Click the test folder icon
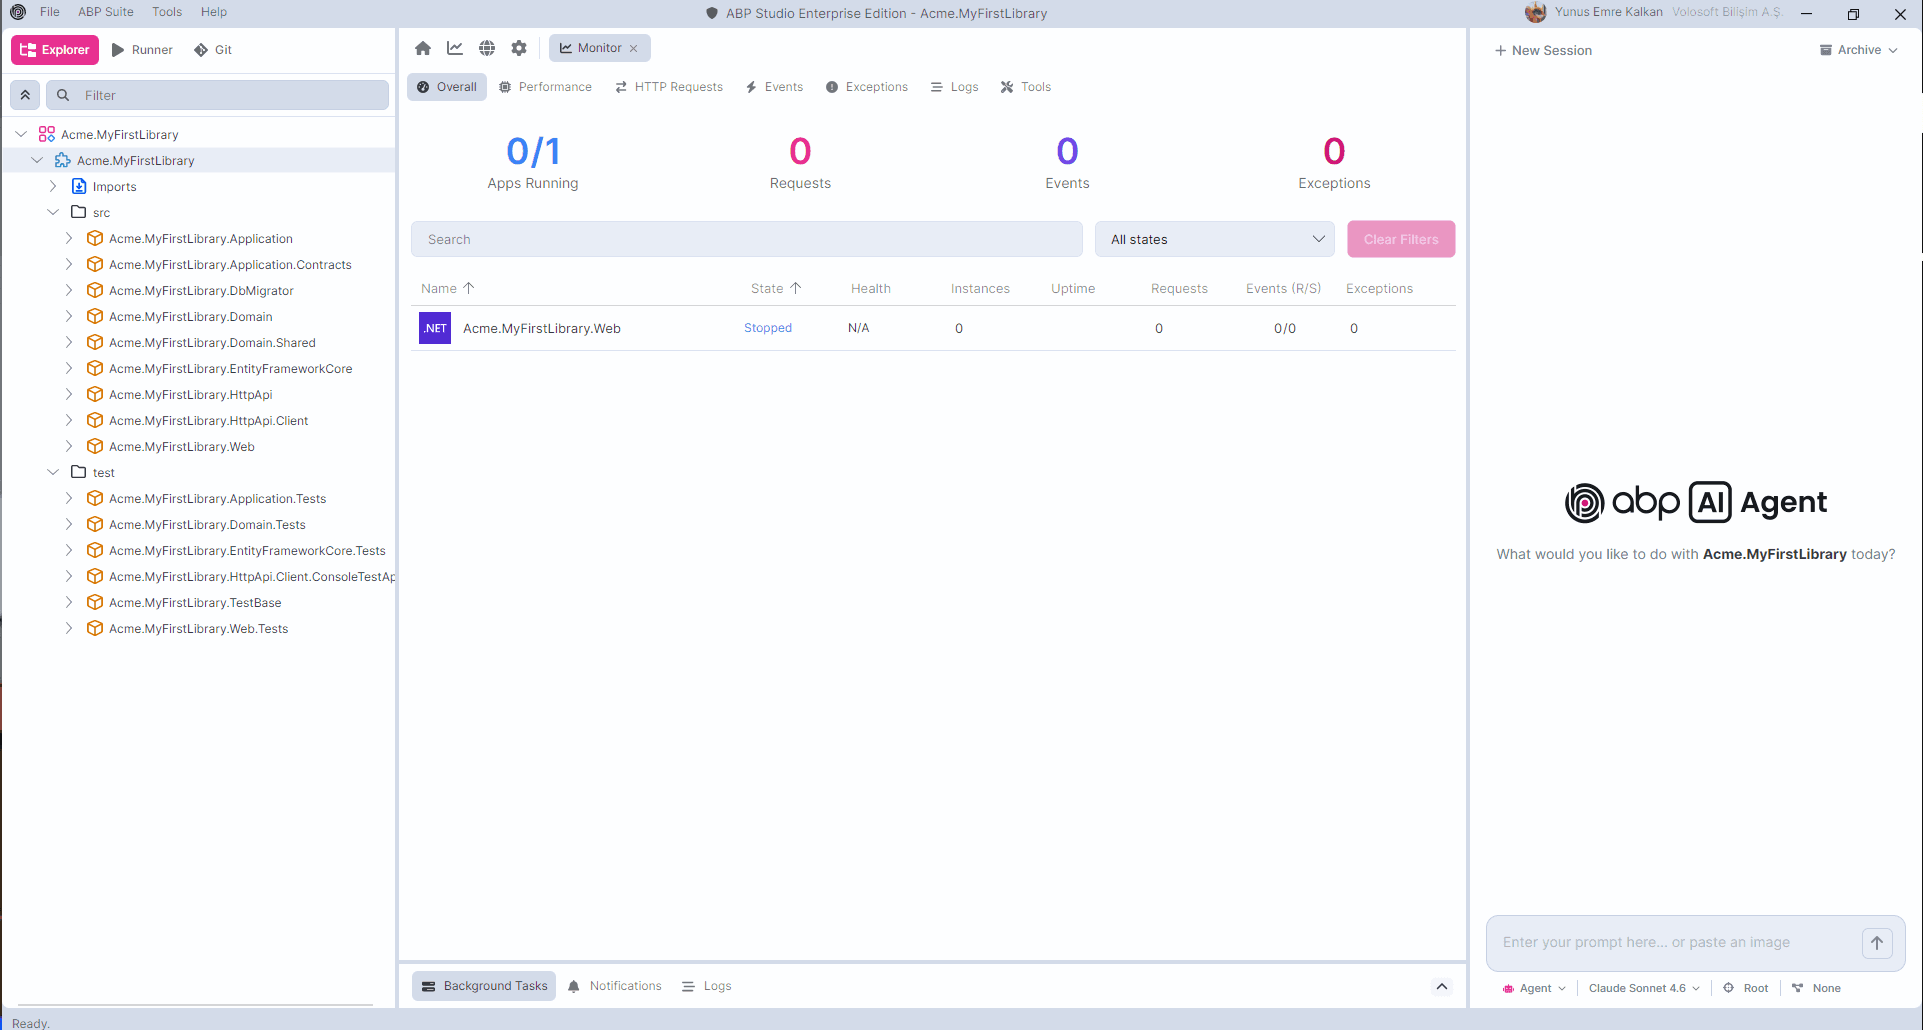This screenshot has width=1923, height=1030. coord(79,472)
